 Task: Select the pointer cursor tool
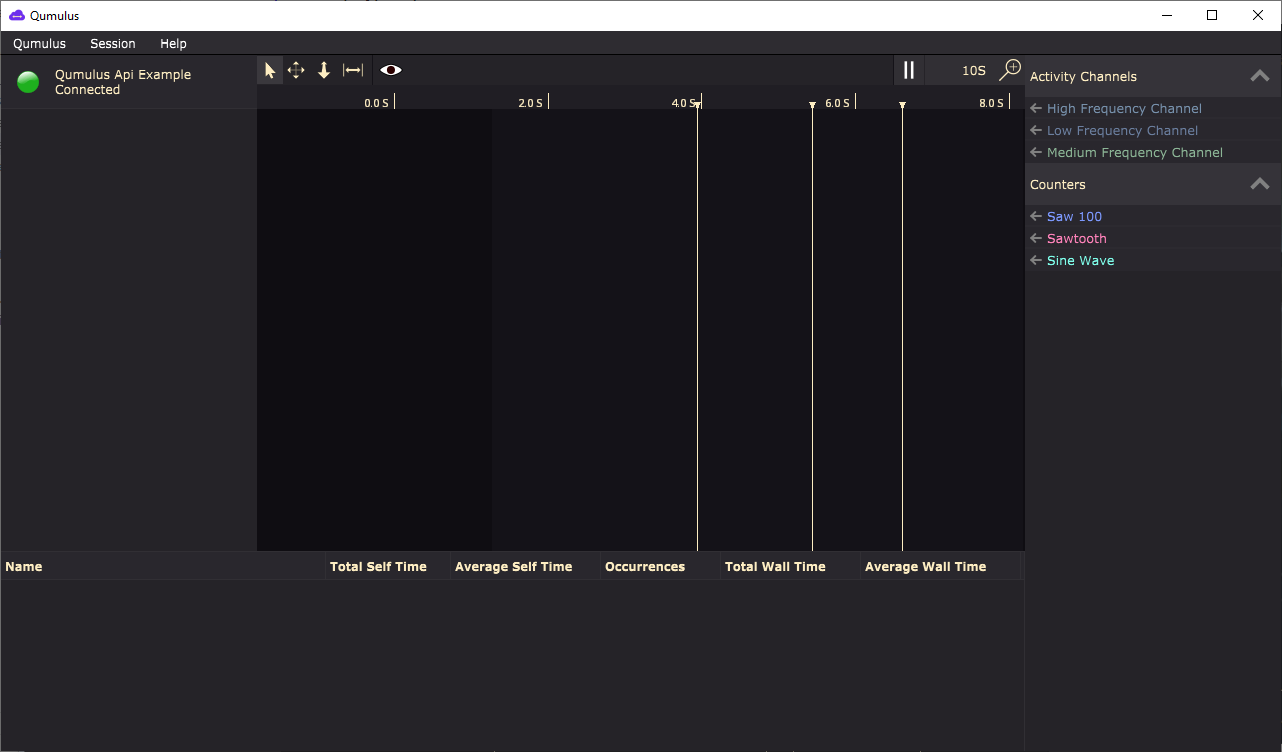click(270, 70)
